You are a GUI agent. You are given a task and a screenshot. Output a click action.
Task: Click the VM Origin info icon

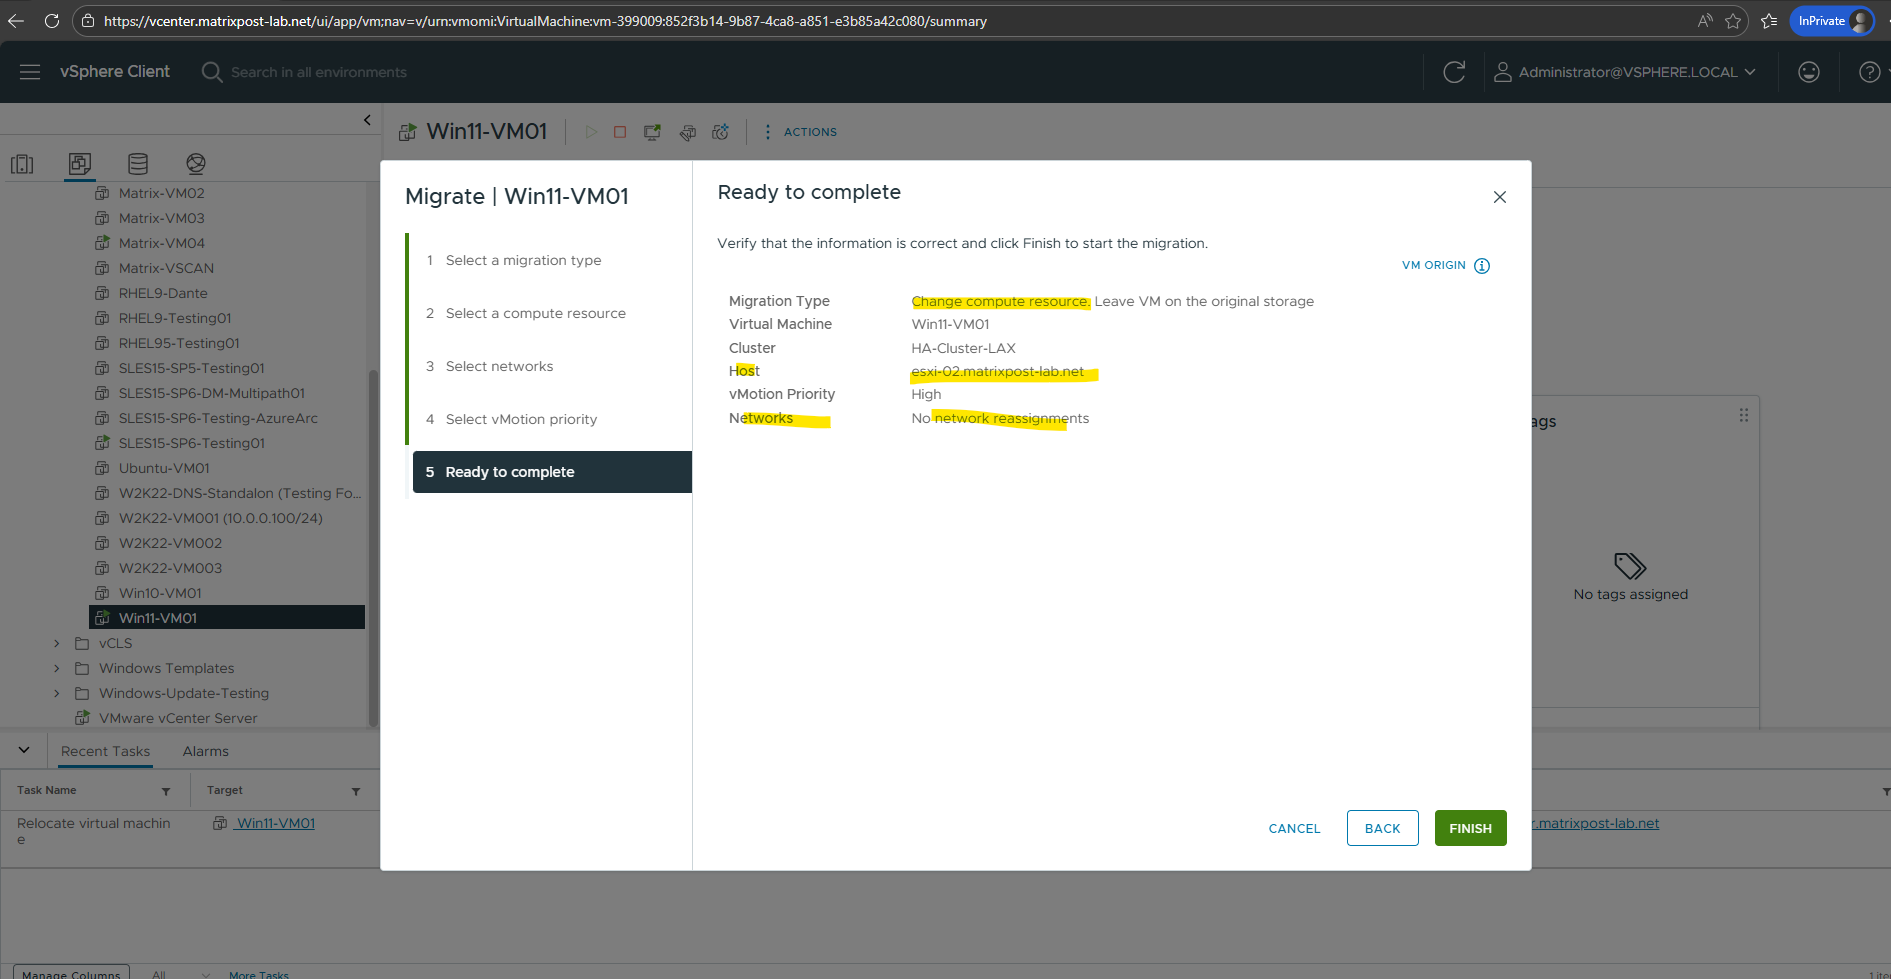(1482, 266)
